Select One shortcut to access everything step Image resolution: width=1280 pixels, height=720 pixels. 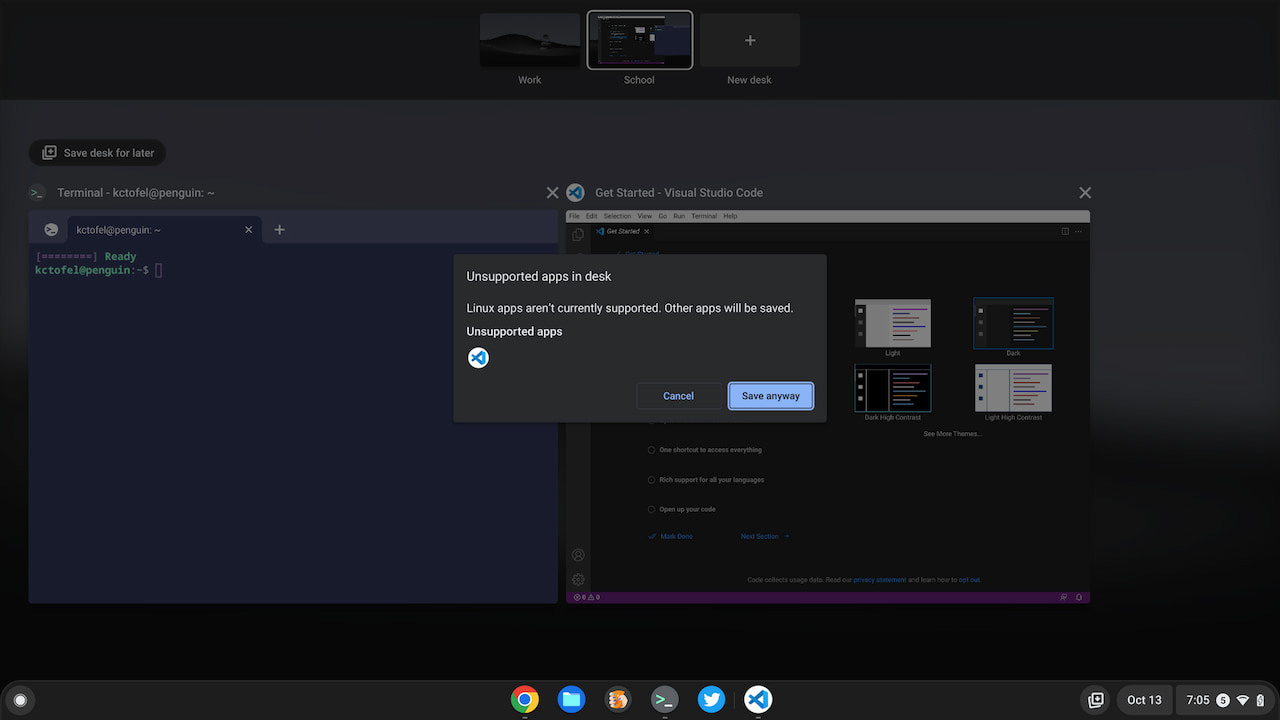point(705,450)
